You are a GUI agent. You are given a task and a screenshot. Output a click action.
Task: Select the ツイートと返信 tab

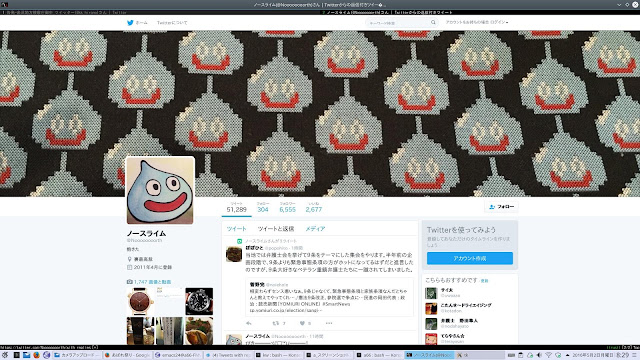276,229
